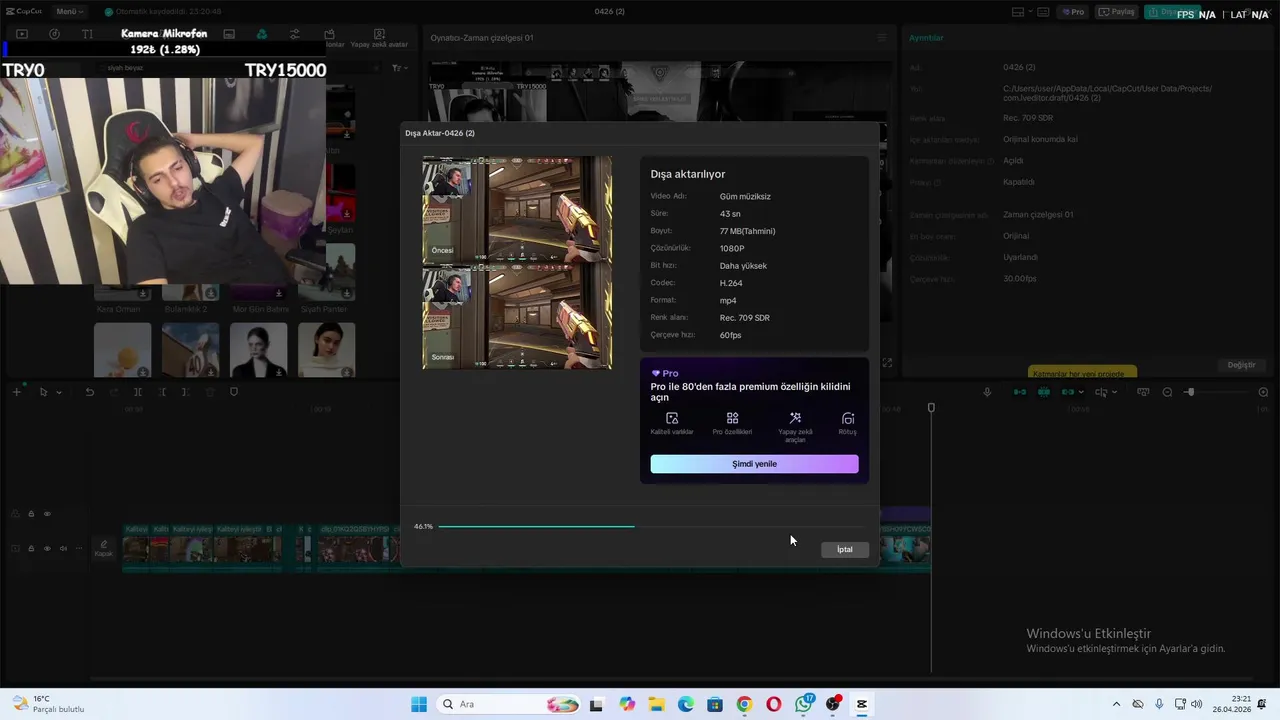Screen dimensions: 1280x720
Task: Click the timeline playhead marker
Action: (931, 408)
